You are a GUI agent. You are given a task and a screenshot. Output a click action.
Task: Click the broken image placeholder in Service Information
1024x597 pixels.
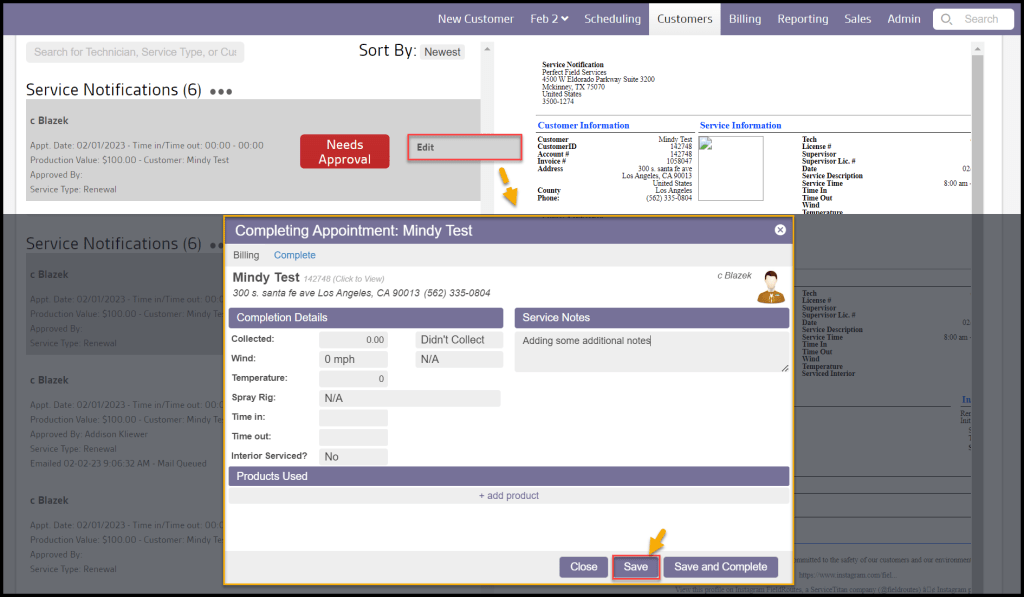730,168
